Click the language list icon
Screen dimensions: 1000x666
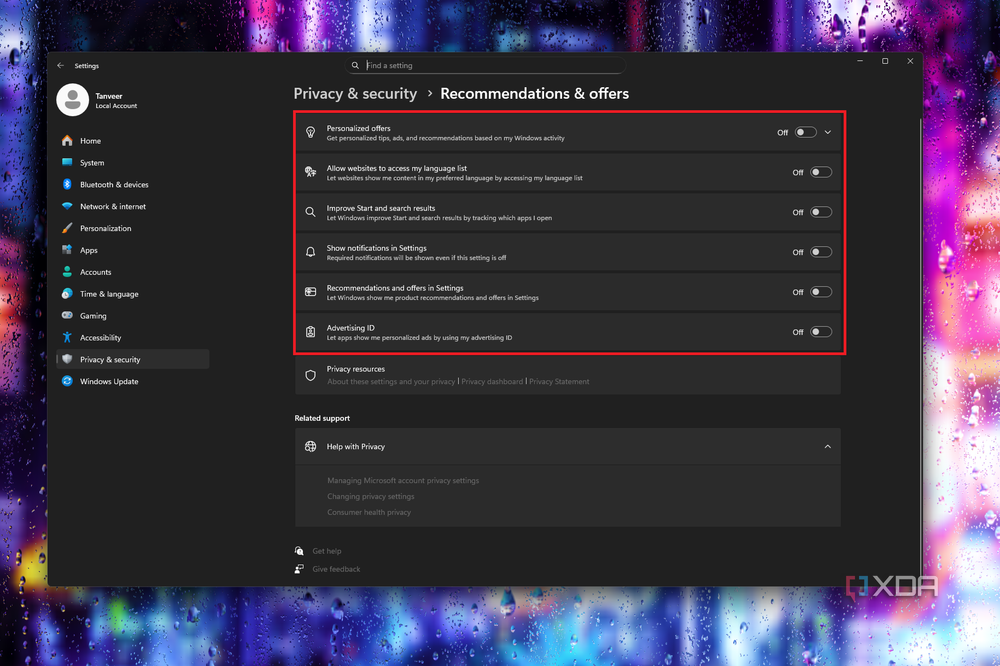point(311,172)
